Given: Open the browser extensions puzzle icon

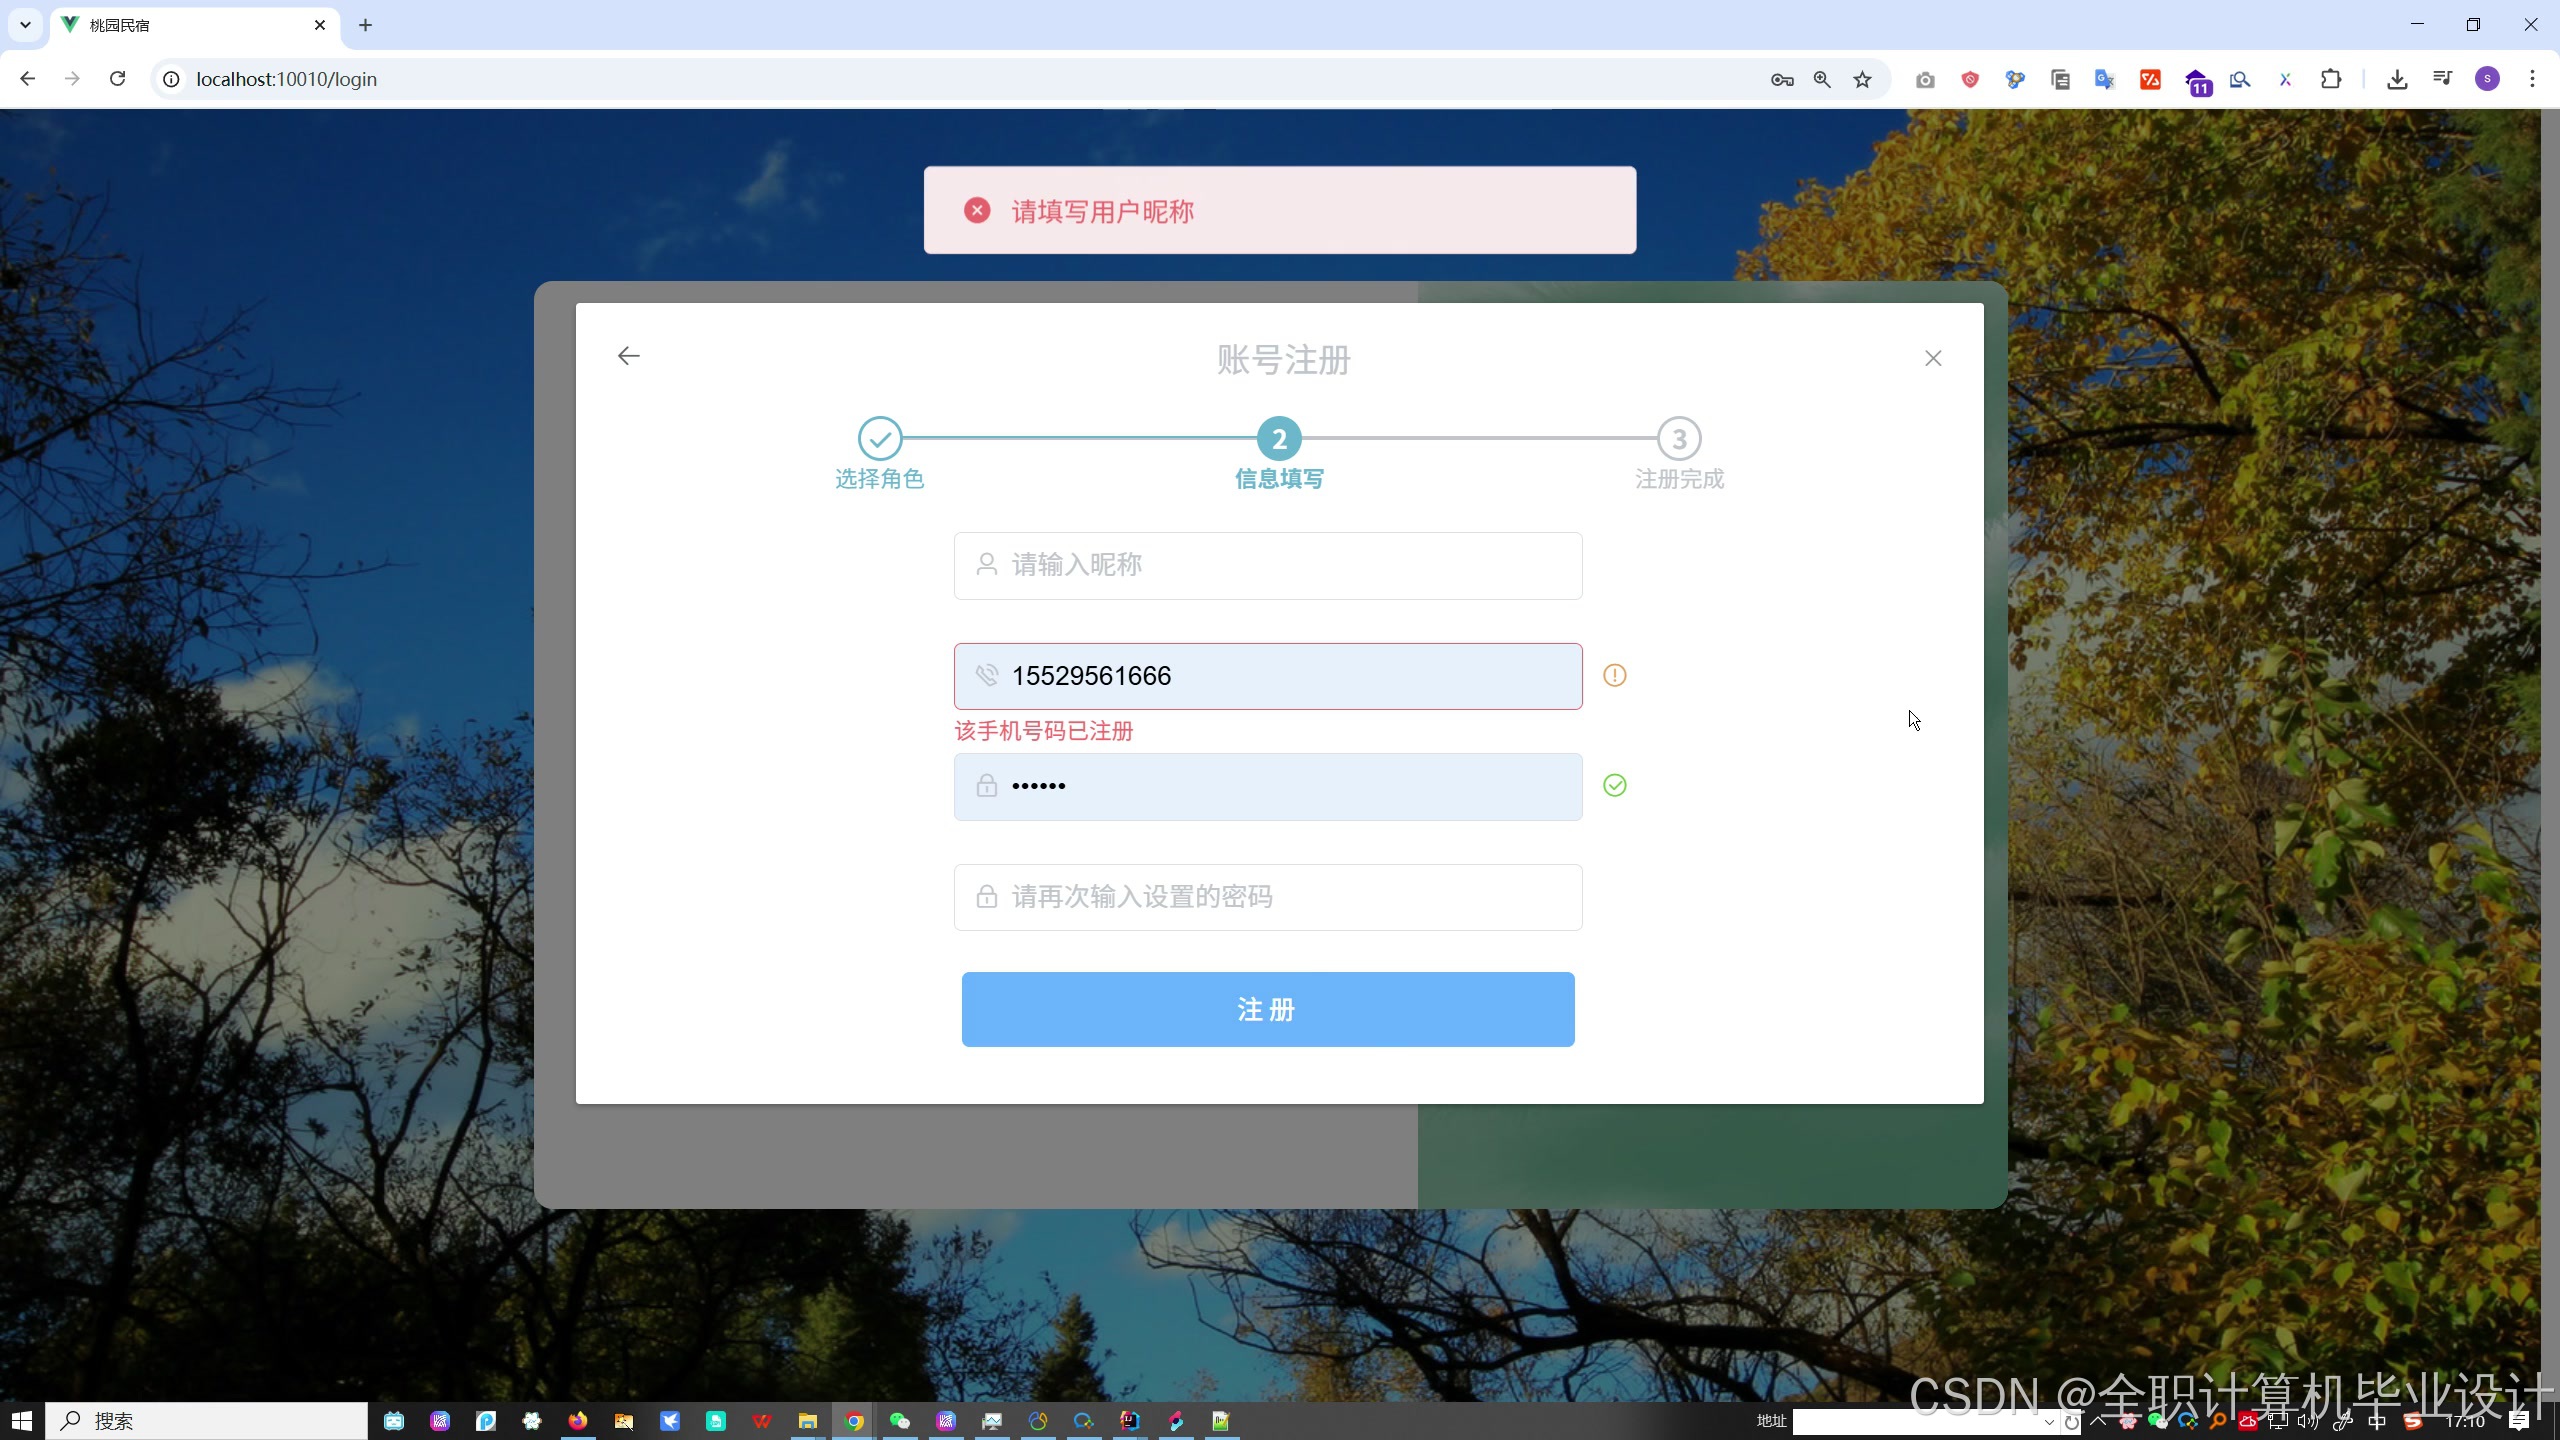Looking at the screenshot, I should [x=2331, y=80].
